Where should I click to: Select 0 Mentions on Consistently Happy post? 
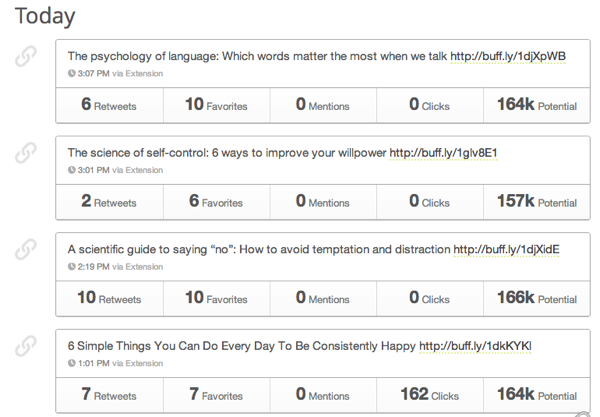(322, 394)
